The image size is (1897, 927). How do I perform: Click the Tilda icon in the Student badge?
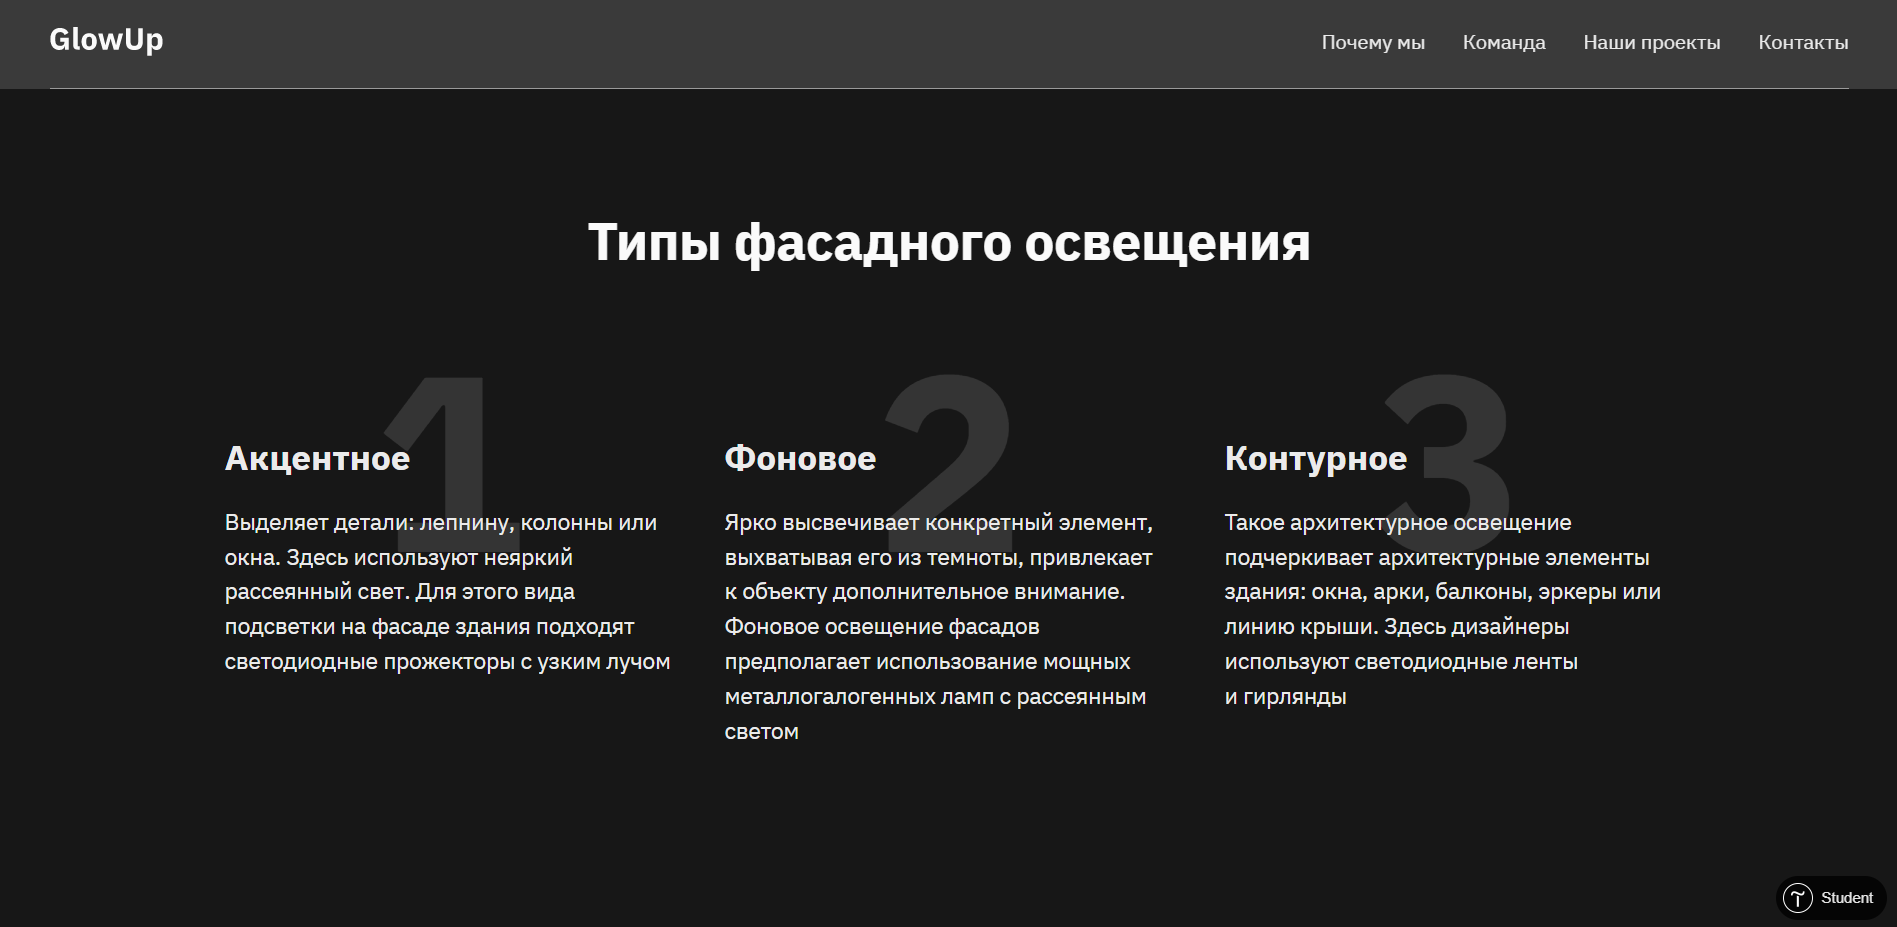(x=1798, y=898)
